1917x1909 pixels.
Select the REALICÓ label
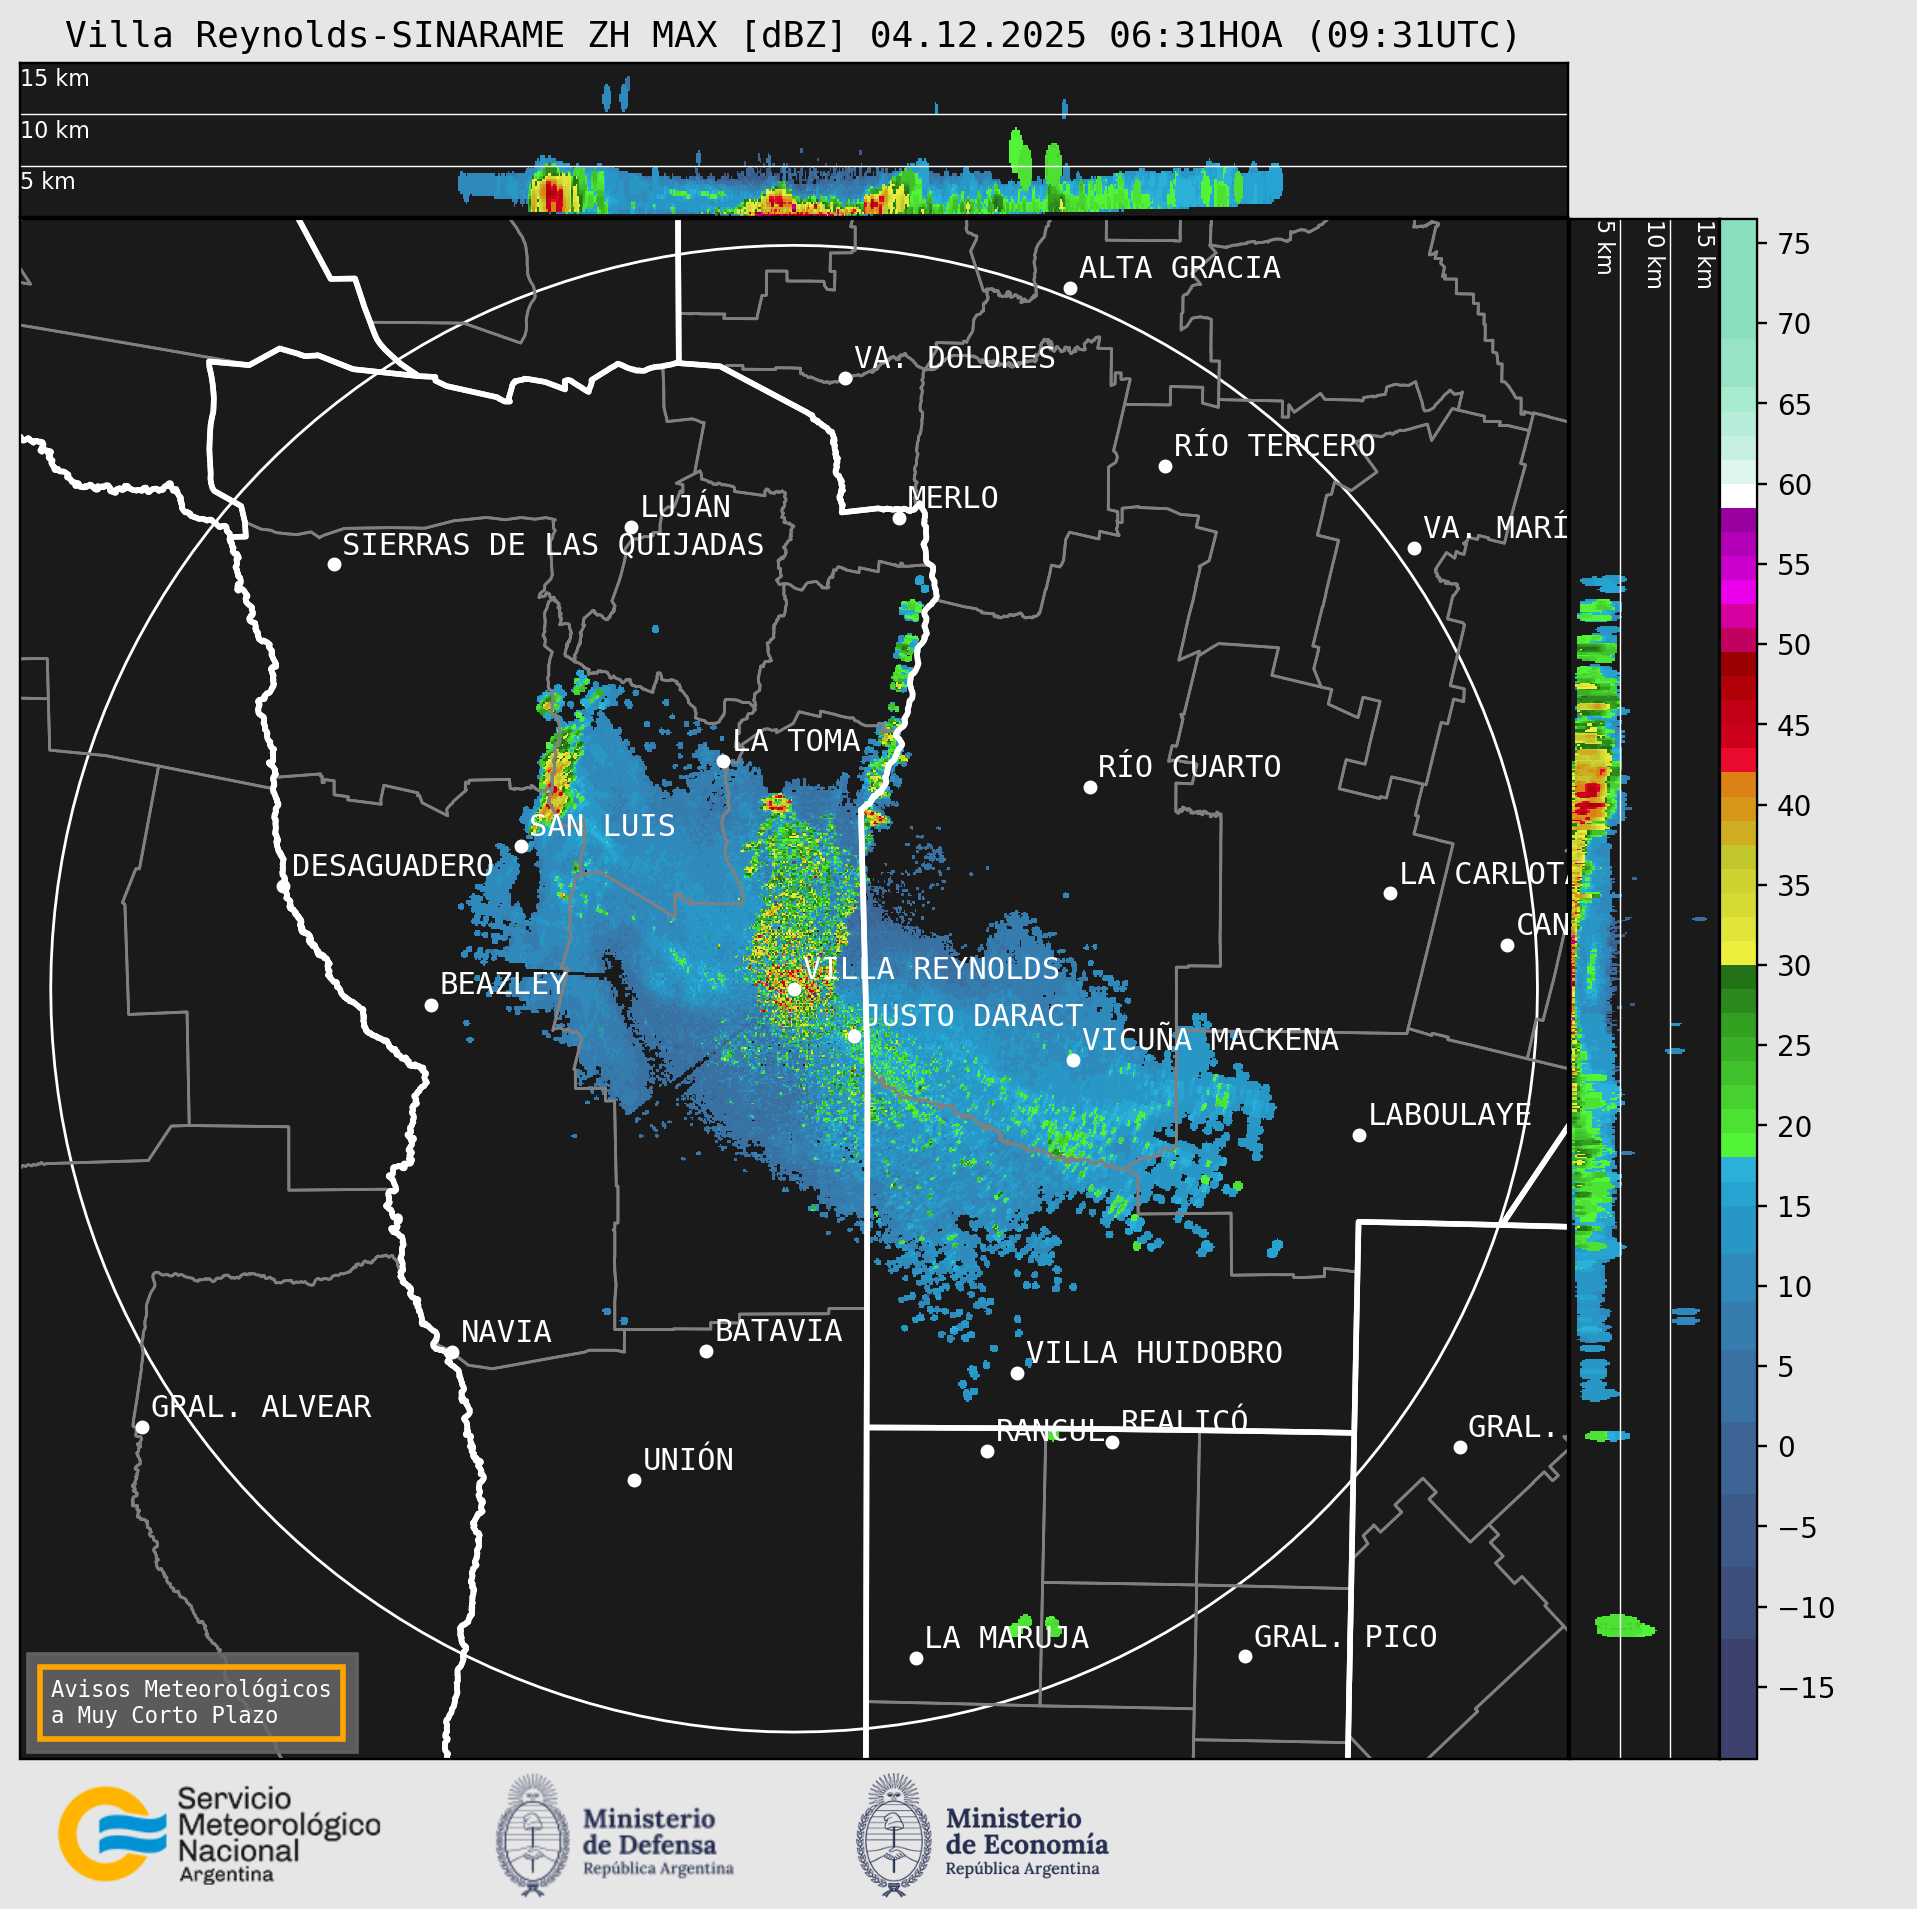[x=1184, y=1420]
